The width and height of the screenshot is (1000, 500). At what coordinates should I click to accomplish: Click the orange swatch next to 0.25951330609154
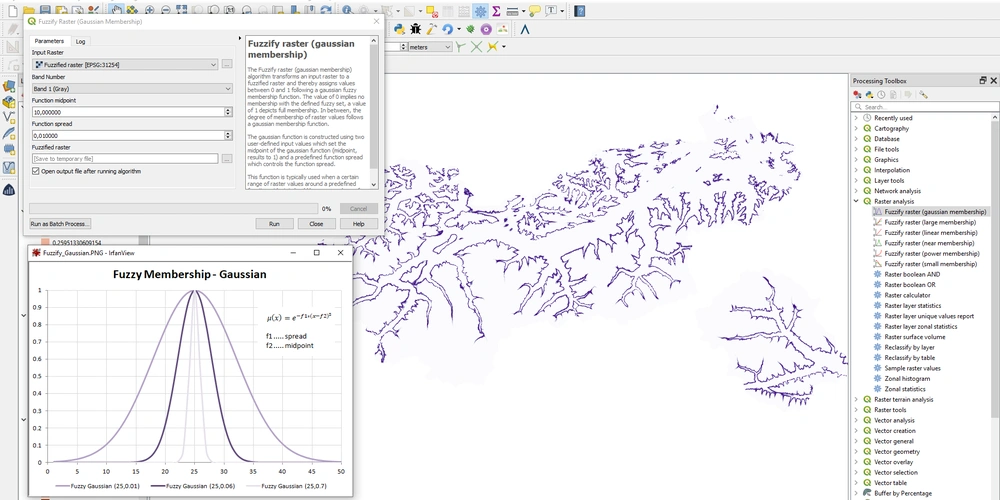coord(45,242)
